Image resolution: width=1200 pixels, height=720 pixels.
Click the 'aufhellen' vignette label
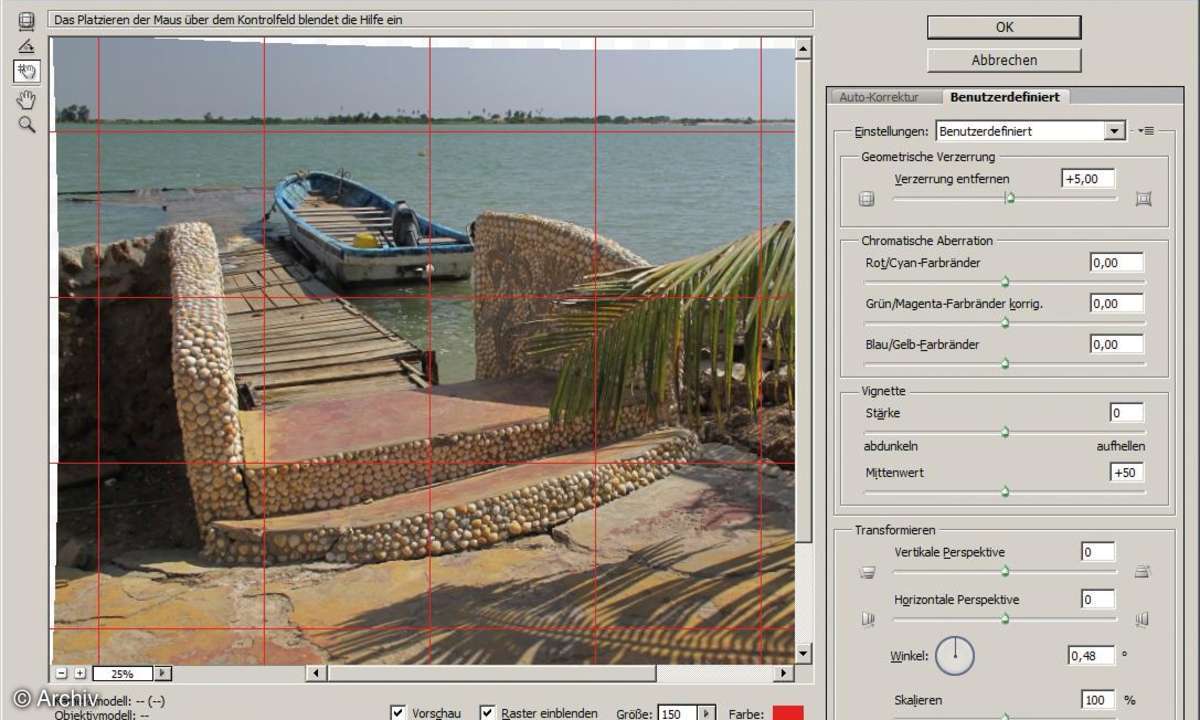pos(1121,446)
